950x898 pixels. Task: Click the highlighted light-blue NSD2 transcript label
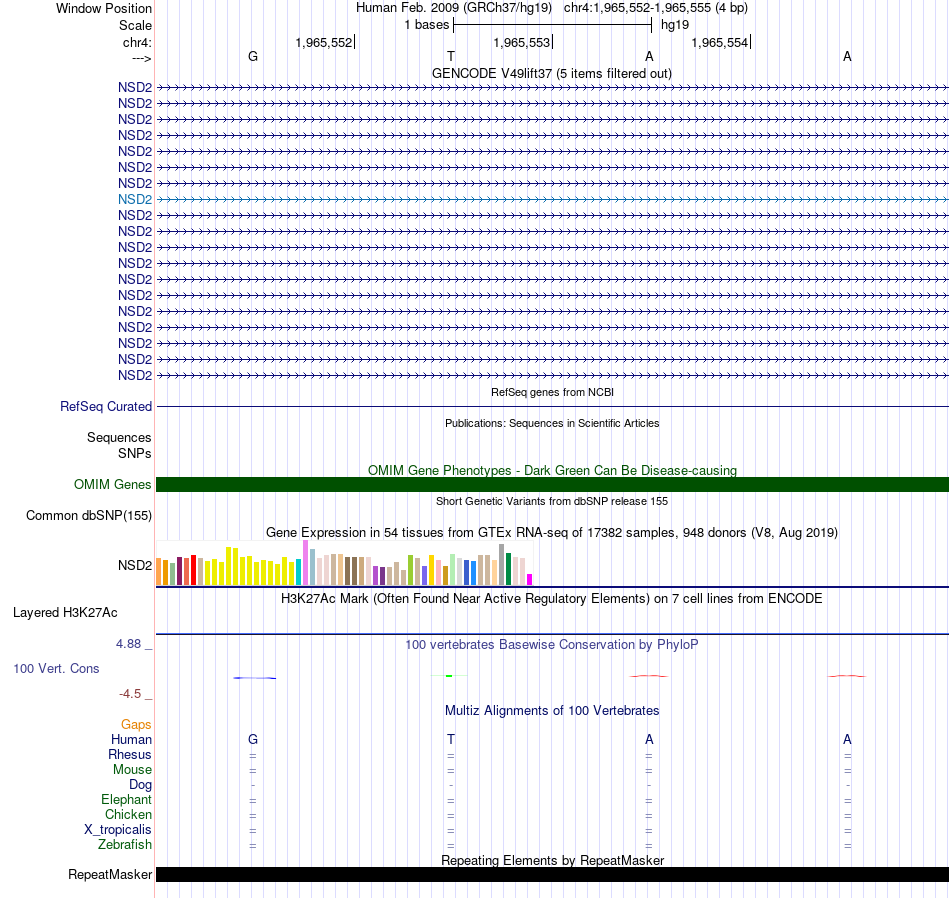point(135,199)
